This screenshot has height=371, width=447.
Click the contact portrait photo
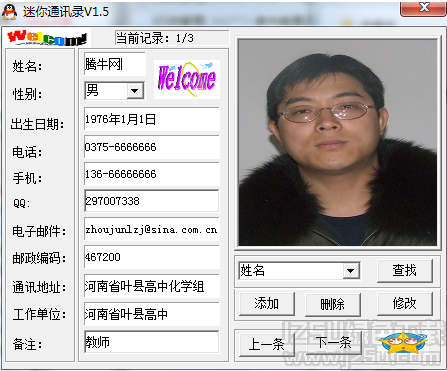click(x=337, y=143)
